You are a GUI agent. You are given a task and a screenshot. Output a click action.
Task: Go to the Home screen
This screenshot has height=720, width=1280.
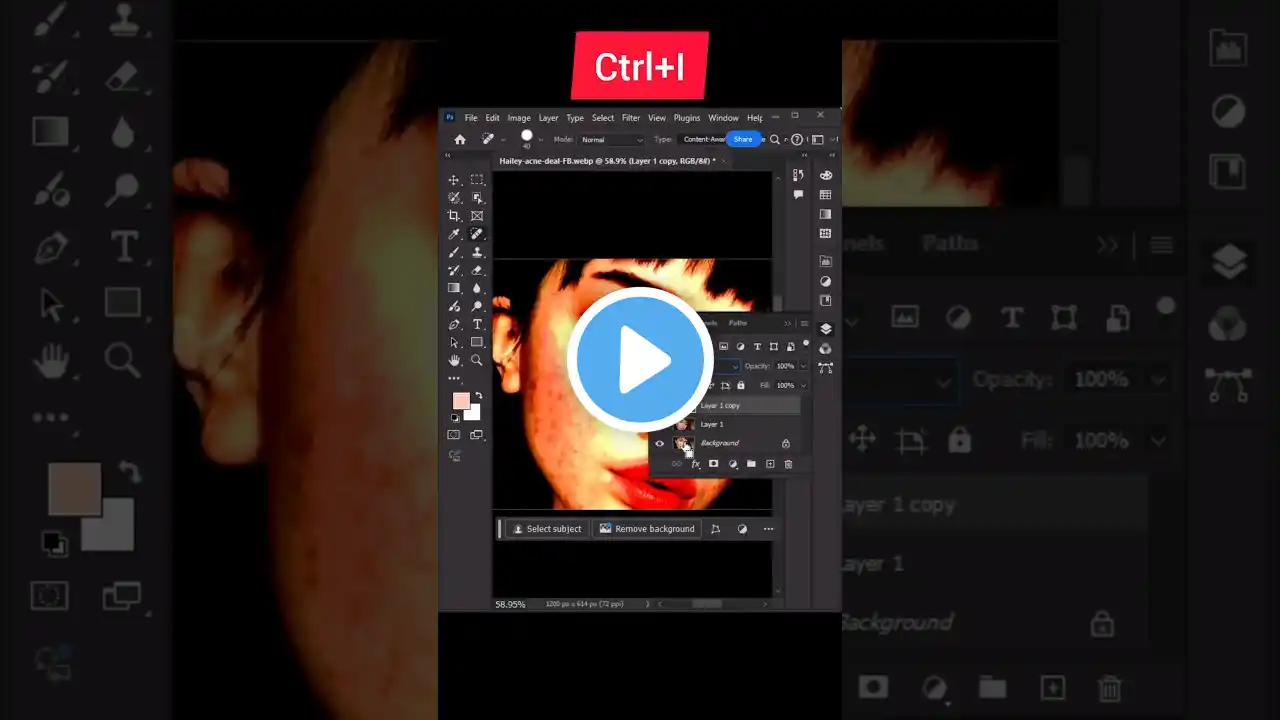460,139
